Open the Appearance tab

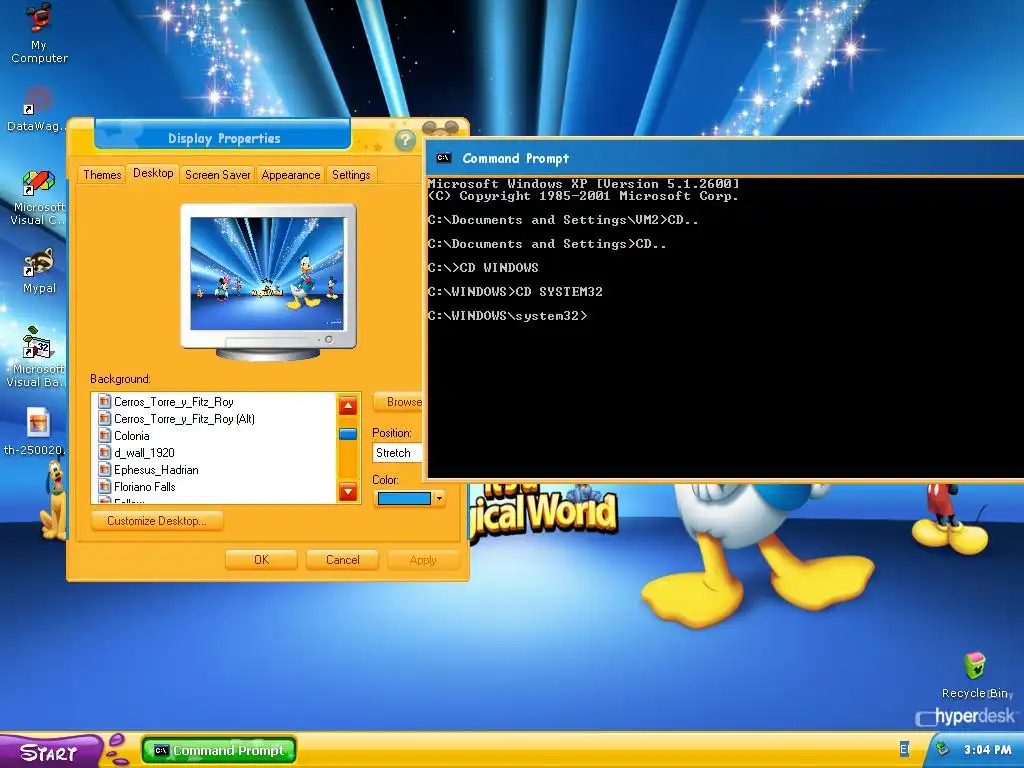click(291, 174)
